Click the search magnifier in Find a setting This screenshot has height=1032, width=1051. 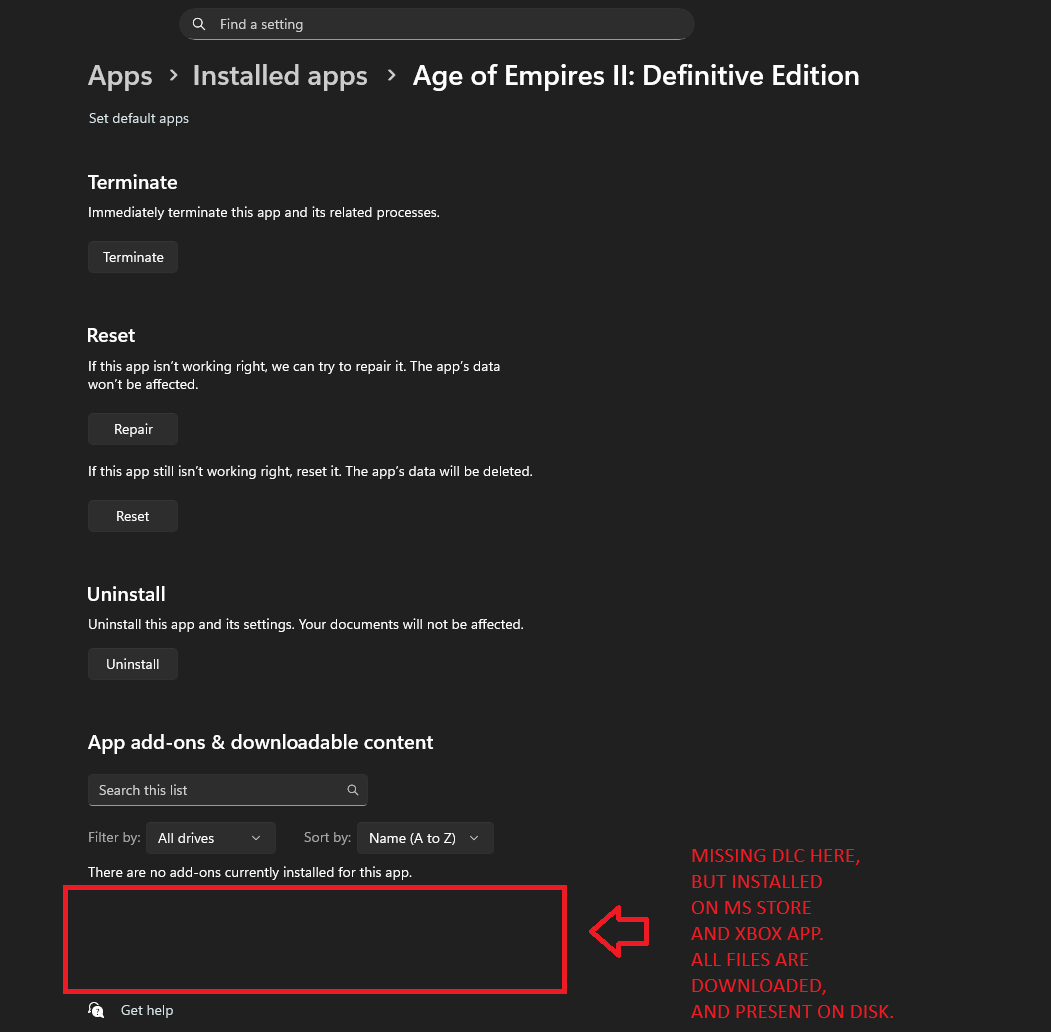pos(199,23)
